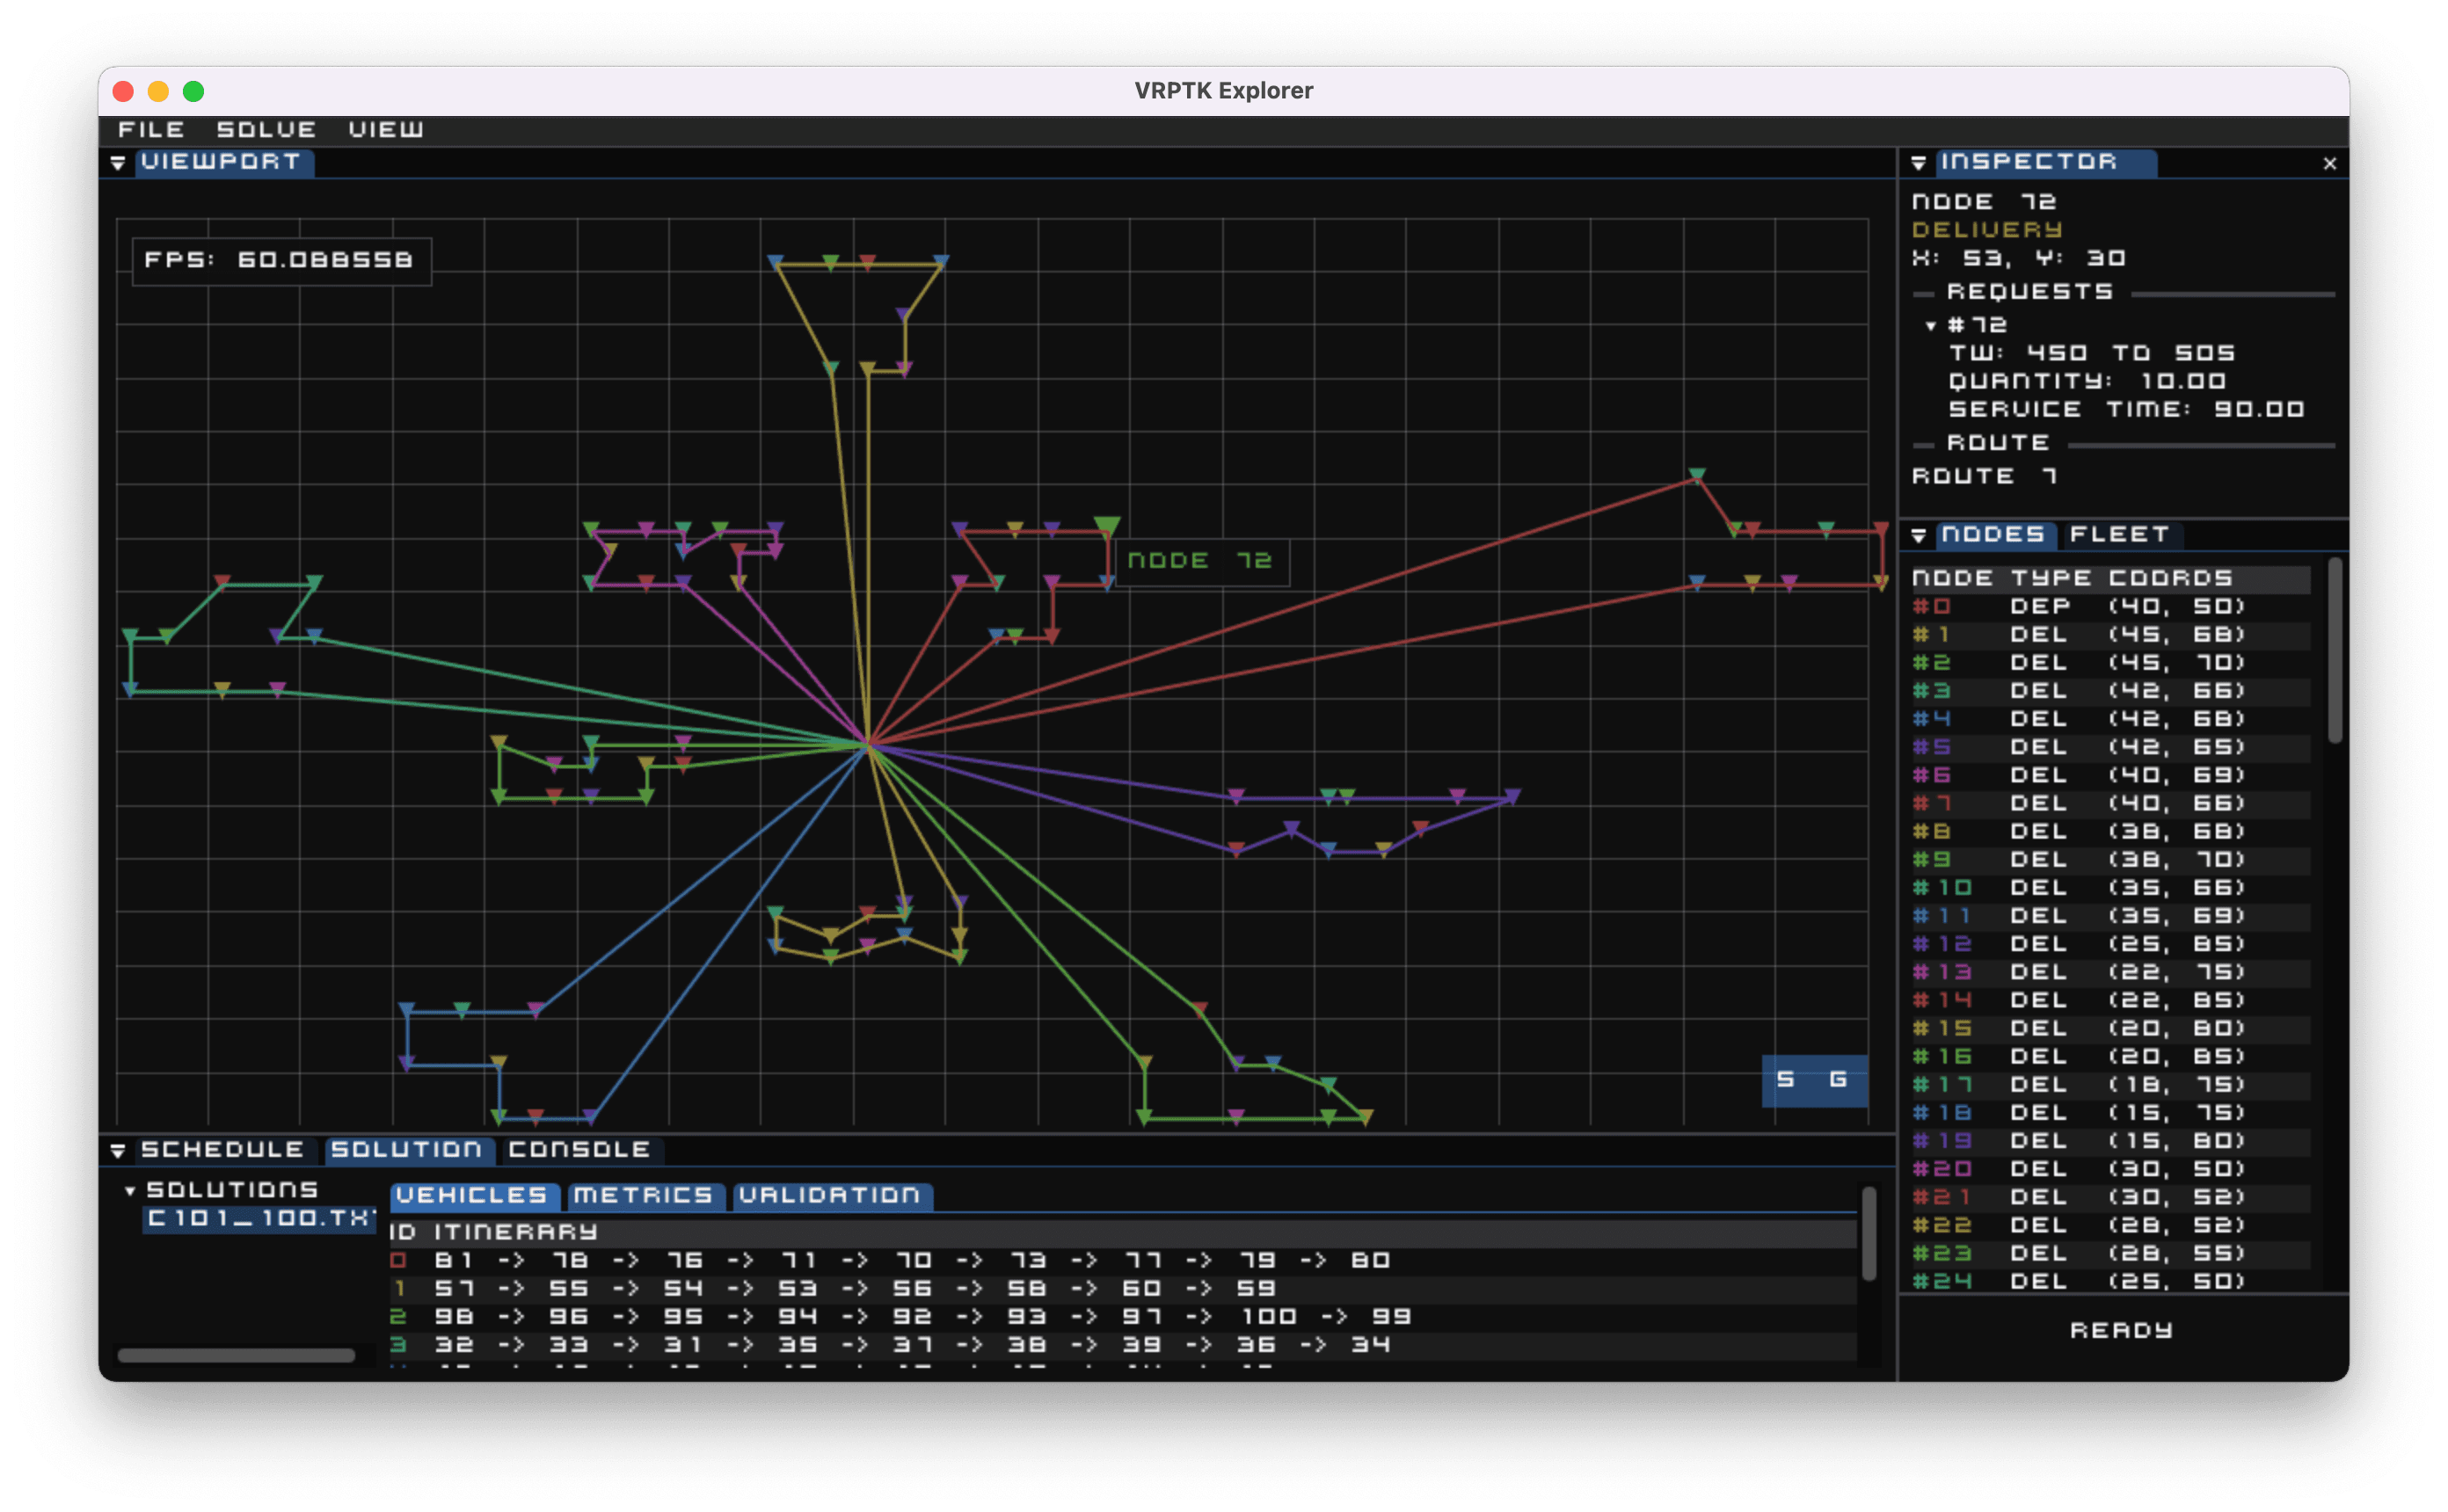Collapse the Solutions tree node
The width and height of the screenshot is (2448, 1512).
[130, 1191]
